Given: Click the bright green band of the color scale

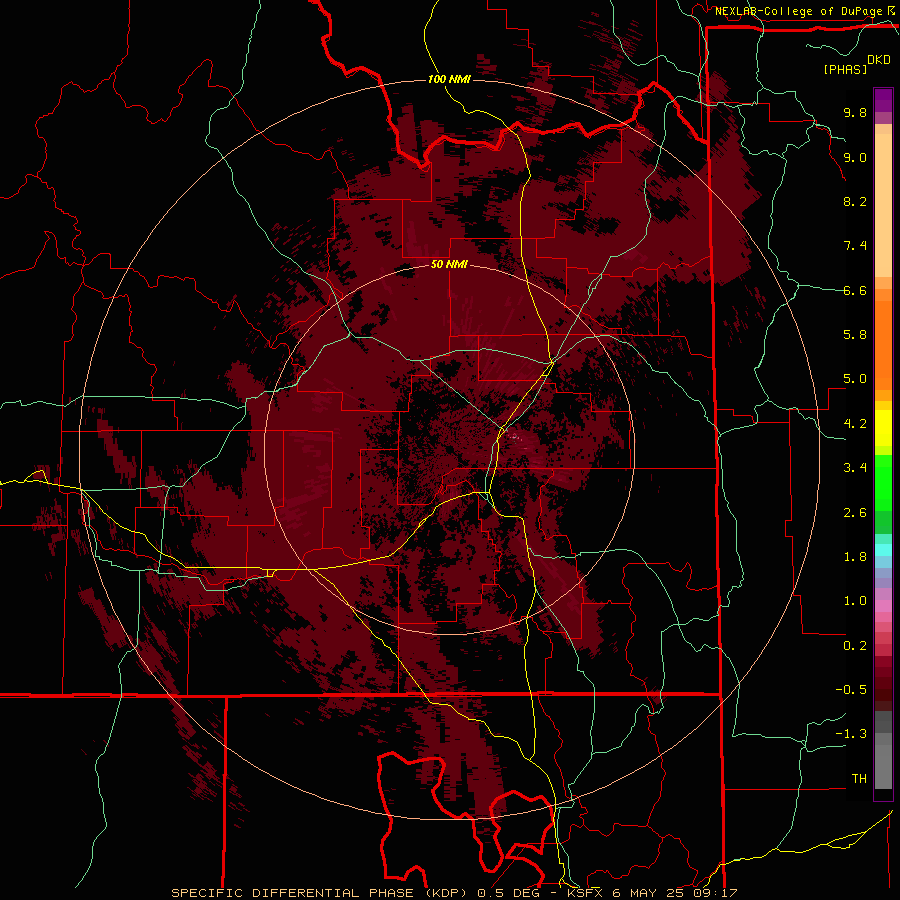Looking at the screenshot, I should point(883,483).
